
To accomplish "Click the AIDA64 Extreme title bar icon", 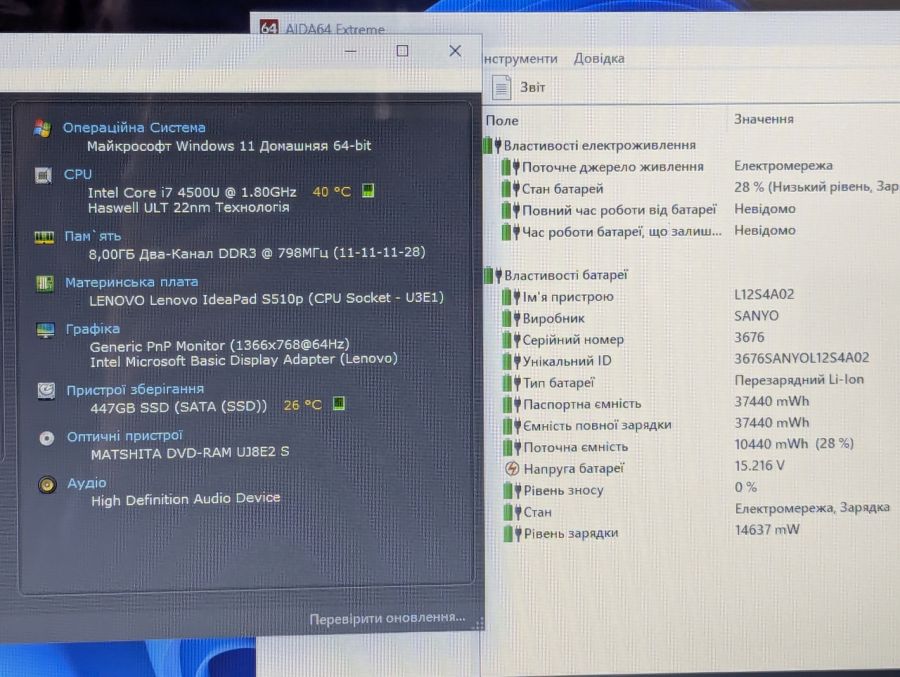I will point(269,27).
